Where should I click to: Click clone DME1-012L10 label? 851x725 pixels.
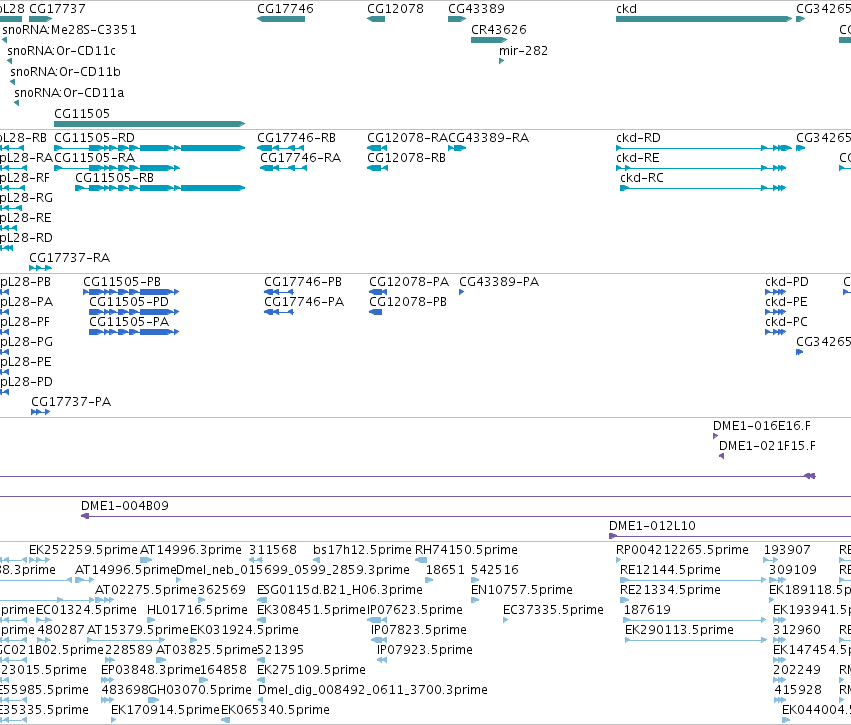pyautogui.click(x=652, y=526)
